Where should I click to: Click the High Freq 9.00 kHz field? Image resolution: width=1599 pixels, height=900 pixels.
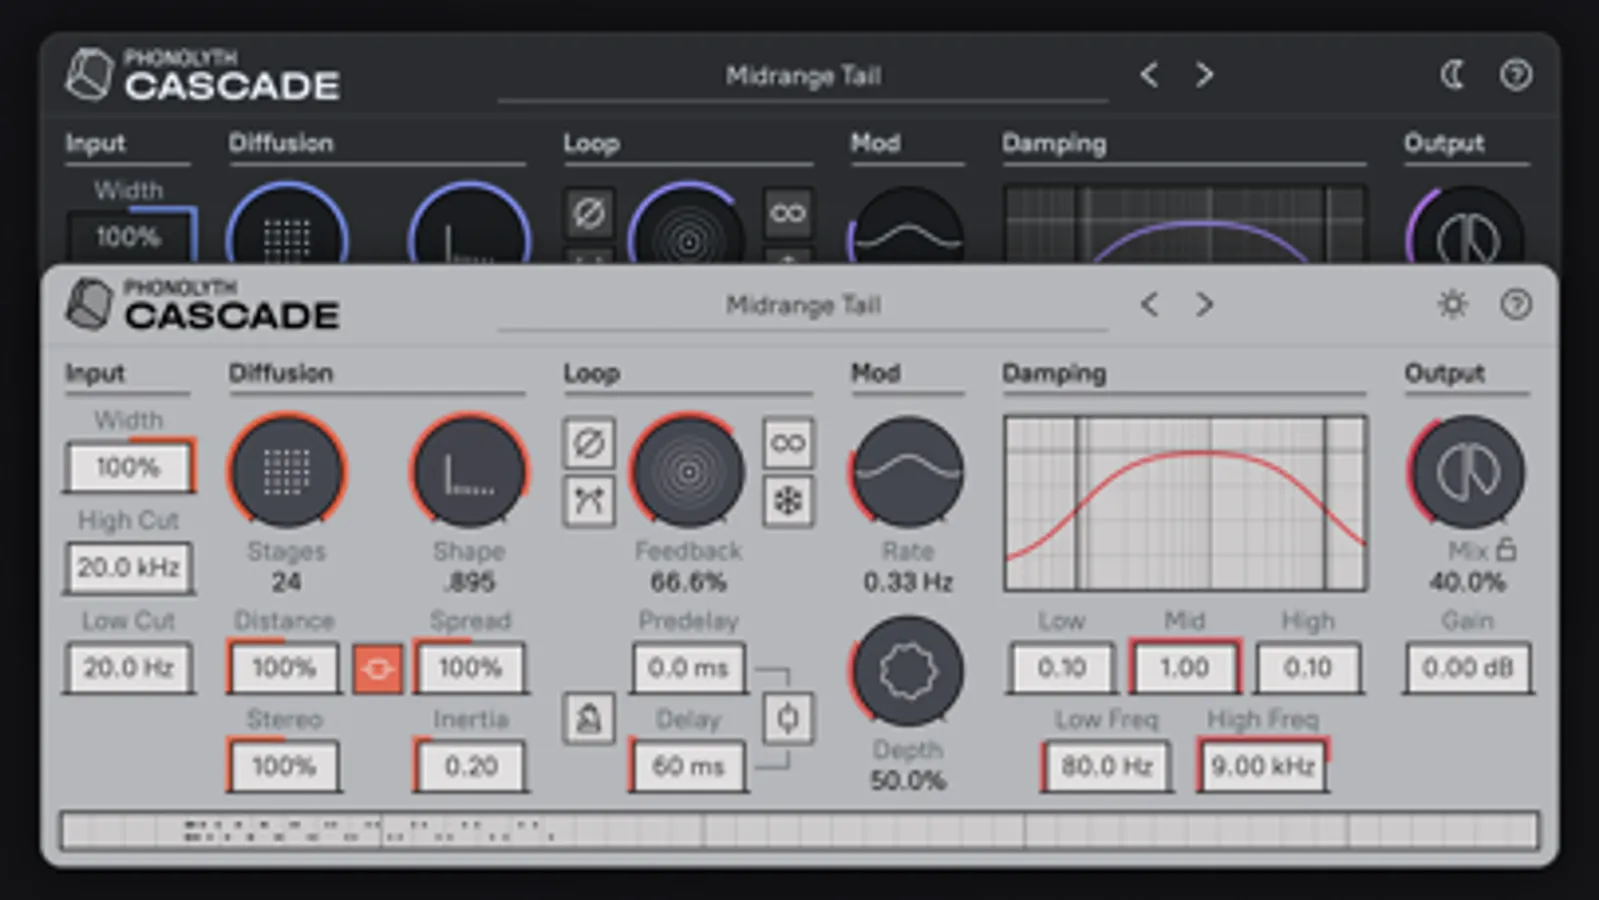[x=1263, y=766]
